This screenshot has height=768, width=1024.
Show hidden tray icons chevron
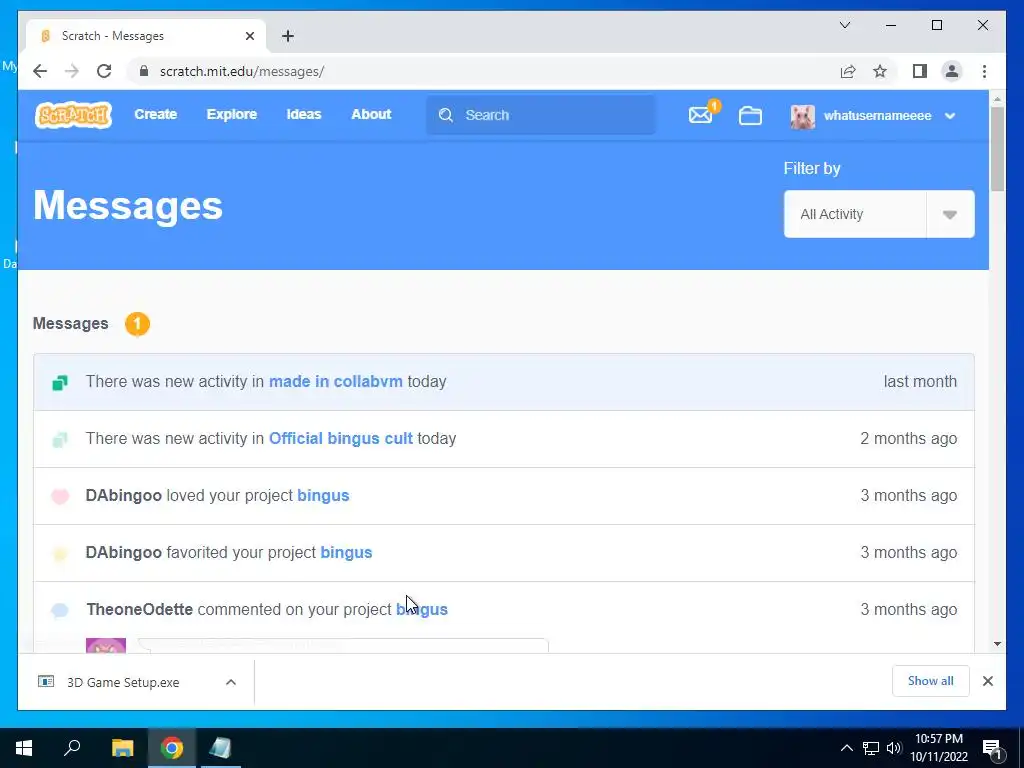(x=846, y=748)
